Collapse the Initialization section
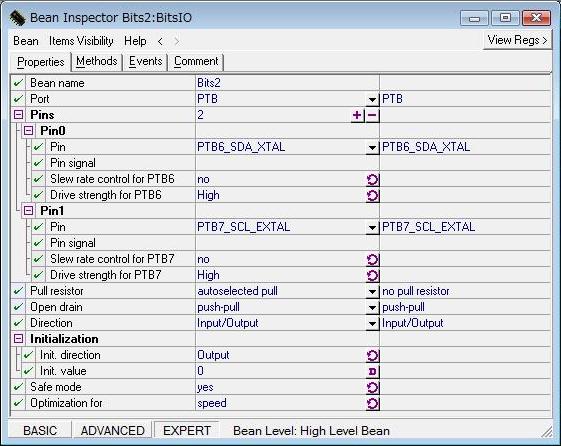 tap(19, 339)
